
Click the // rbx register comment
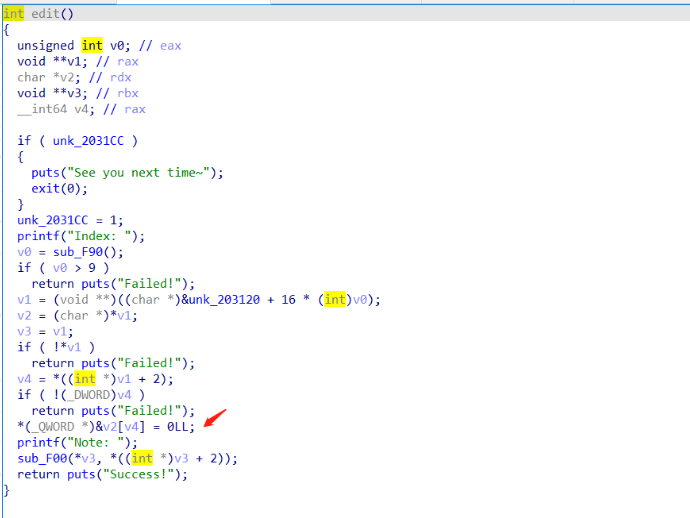point(126,93)
